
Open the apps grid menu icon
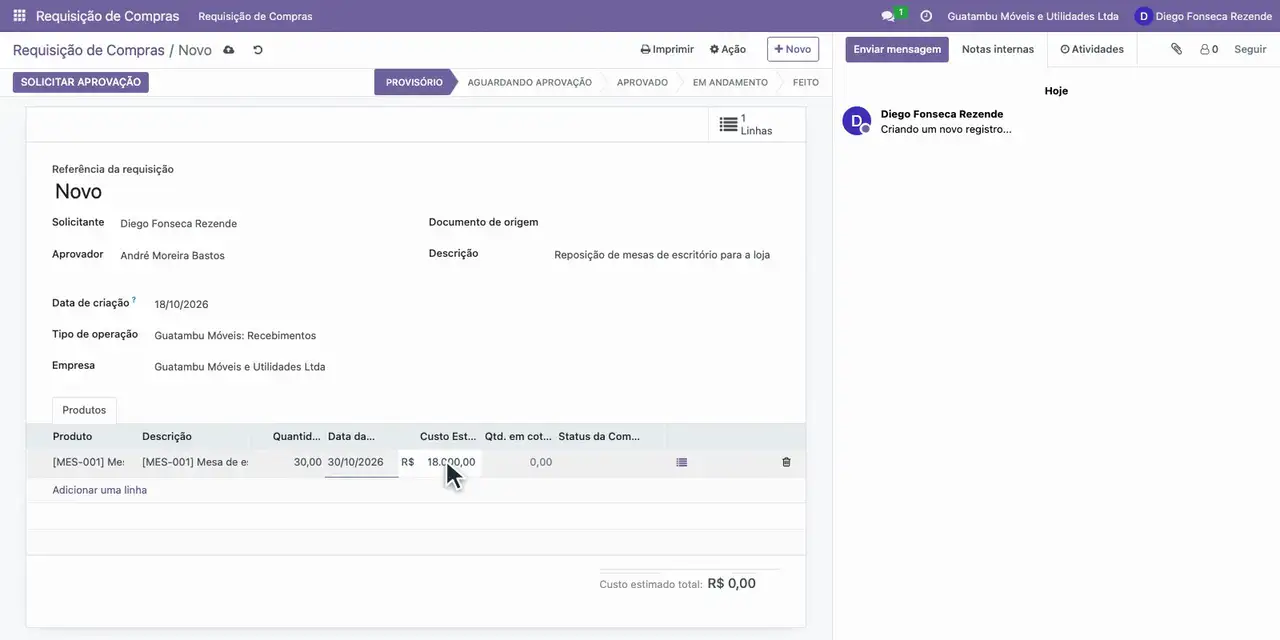coord(19,16)
